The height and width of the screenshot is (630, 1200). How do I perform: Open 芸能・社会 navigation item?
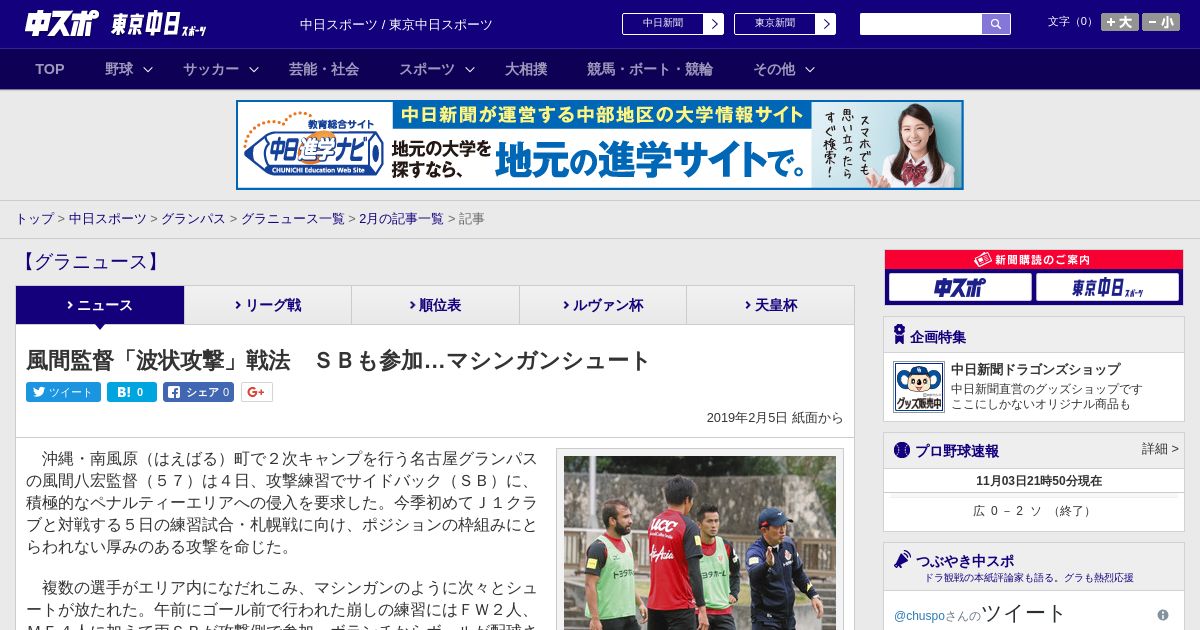(324, 69)
